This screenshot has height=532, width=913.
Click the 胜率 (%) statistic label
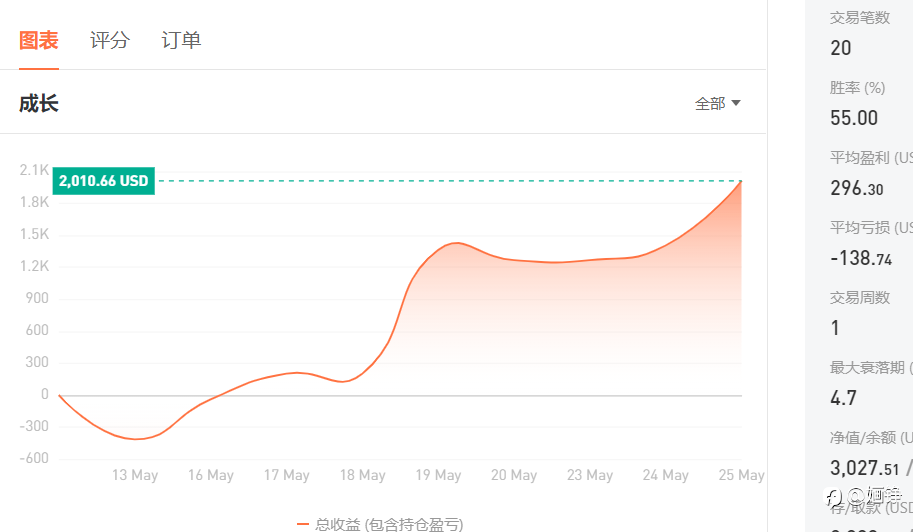click(x=857, y=88)
